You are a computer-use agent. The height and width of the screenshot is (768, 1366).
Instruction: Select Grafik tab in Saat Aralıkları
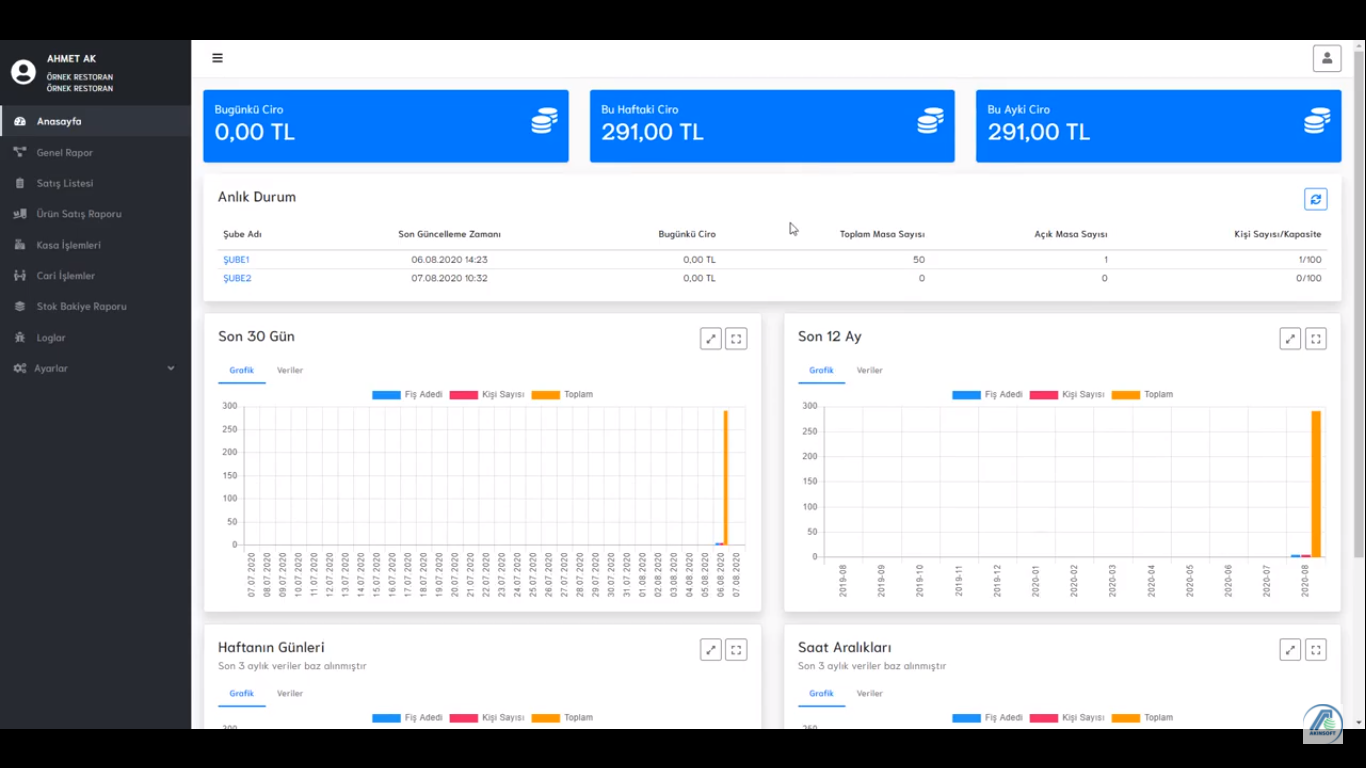[x=821, y=693]
